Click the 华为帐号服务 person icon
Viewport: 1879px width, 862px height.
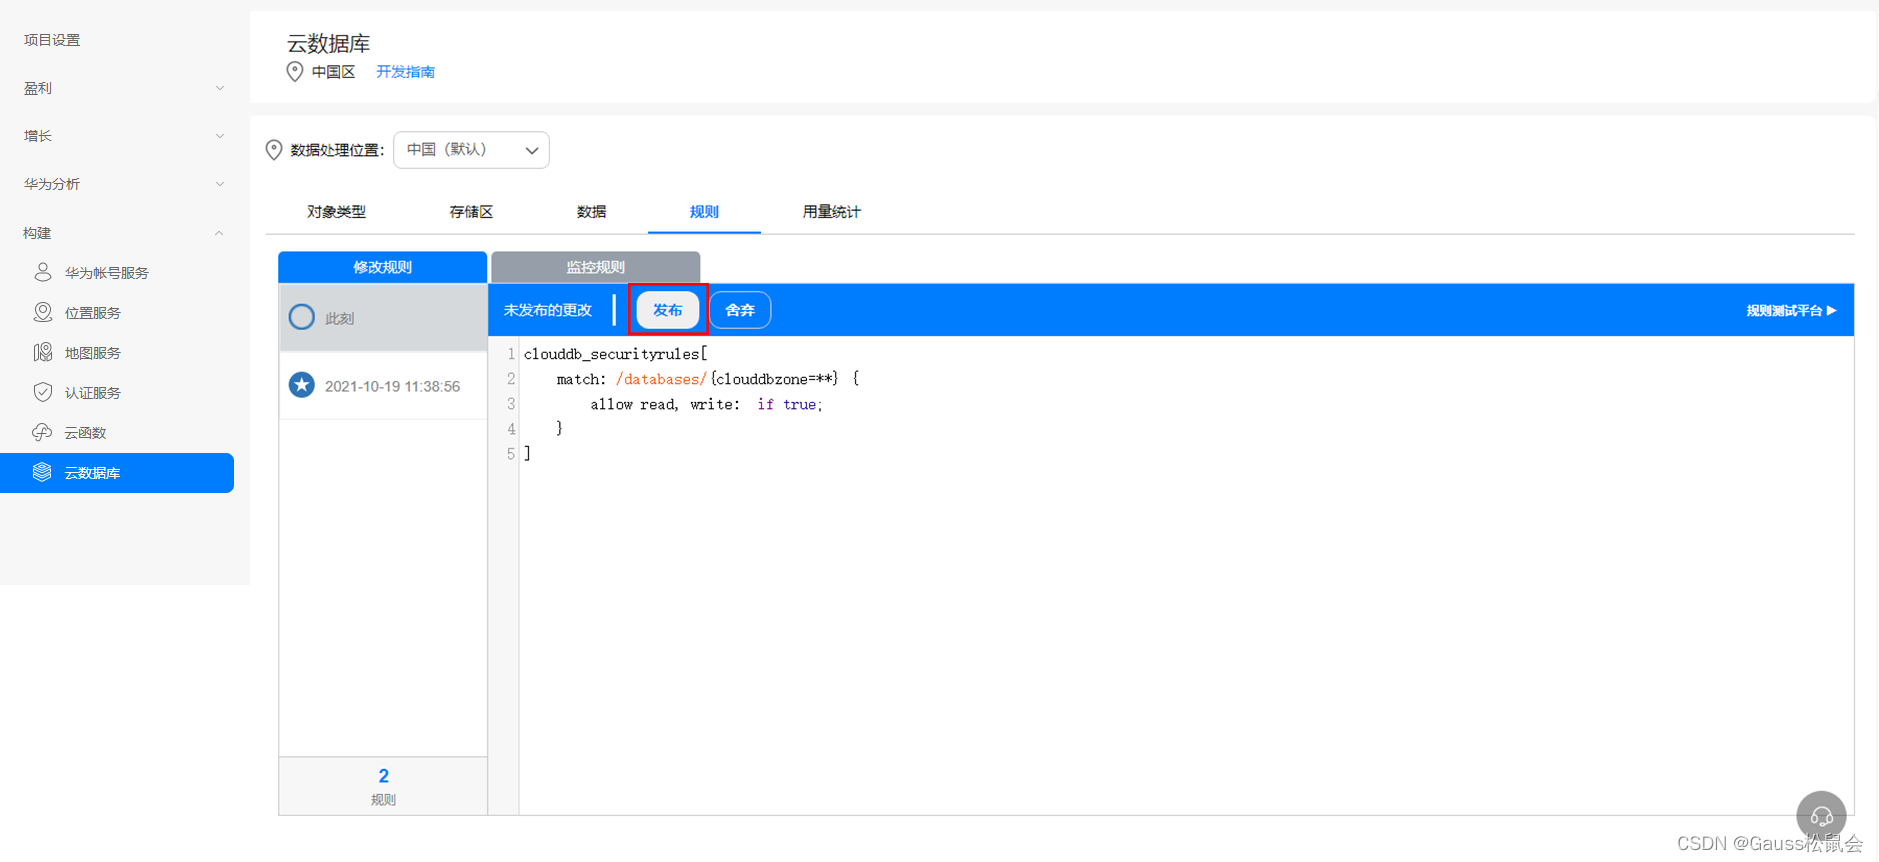[x=43, y=272]
